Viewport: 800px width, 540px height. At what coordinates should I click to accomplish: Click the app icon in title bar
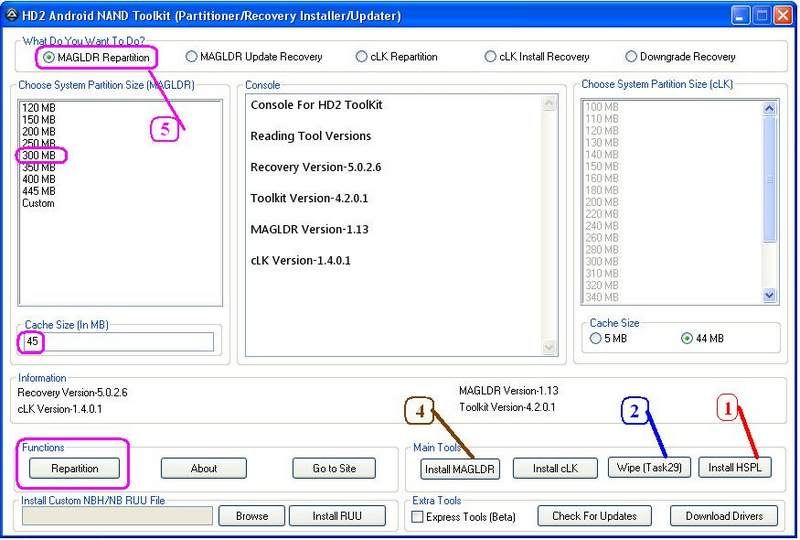coord(11,15)
